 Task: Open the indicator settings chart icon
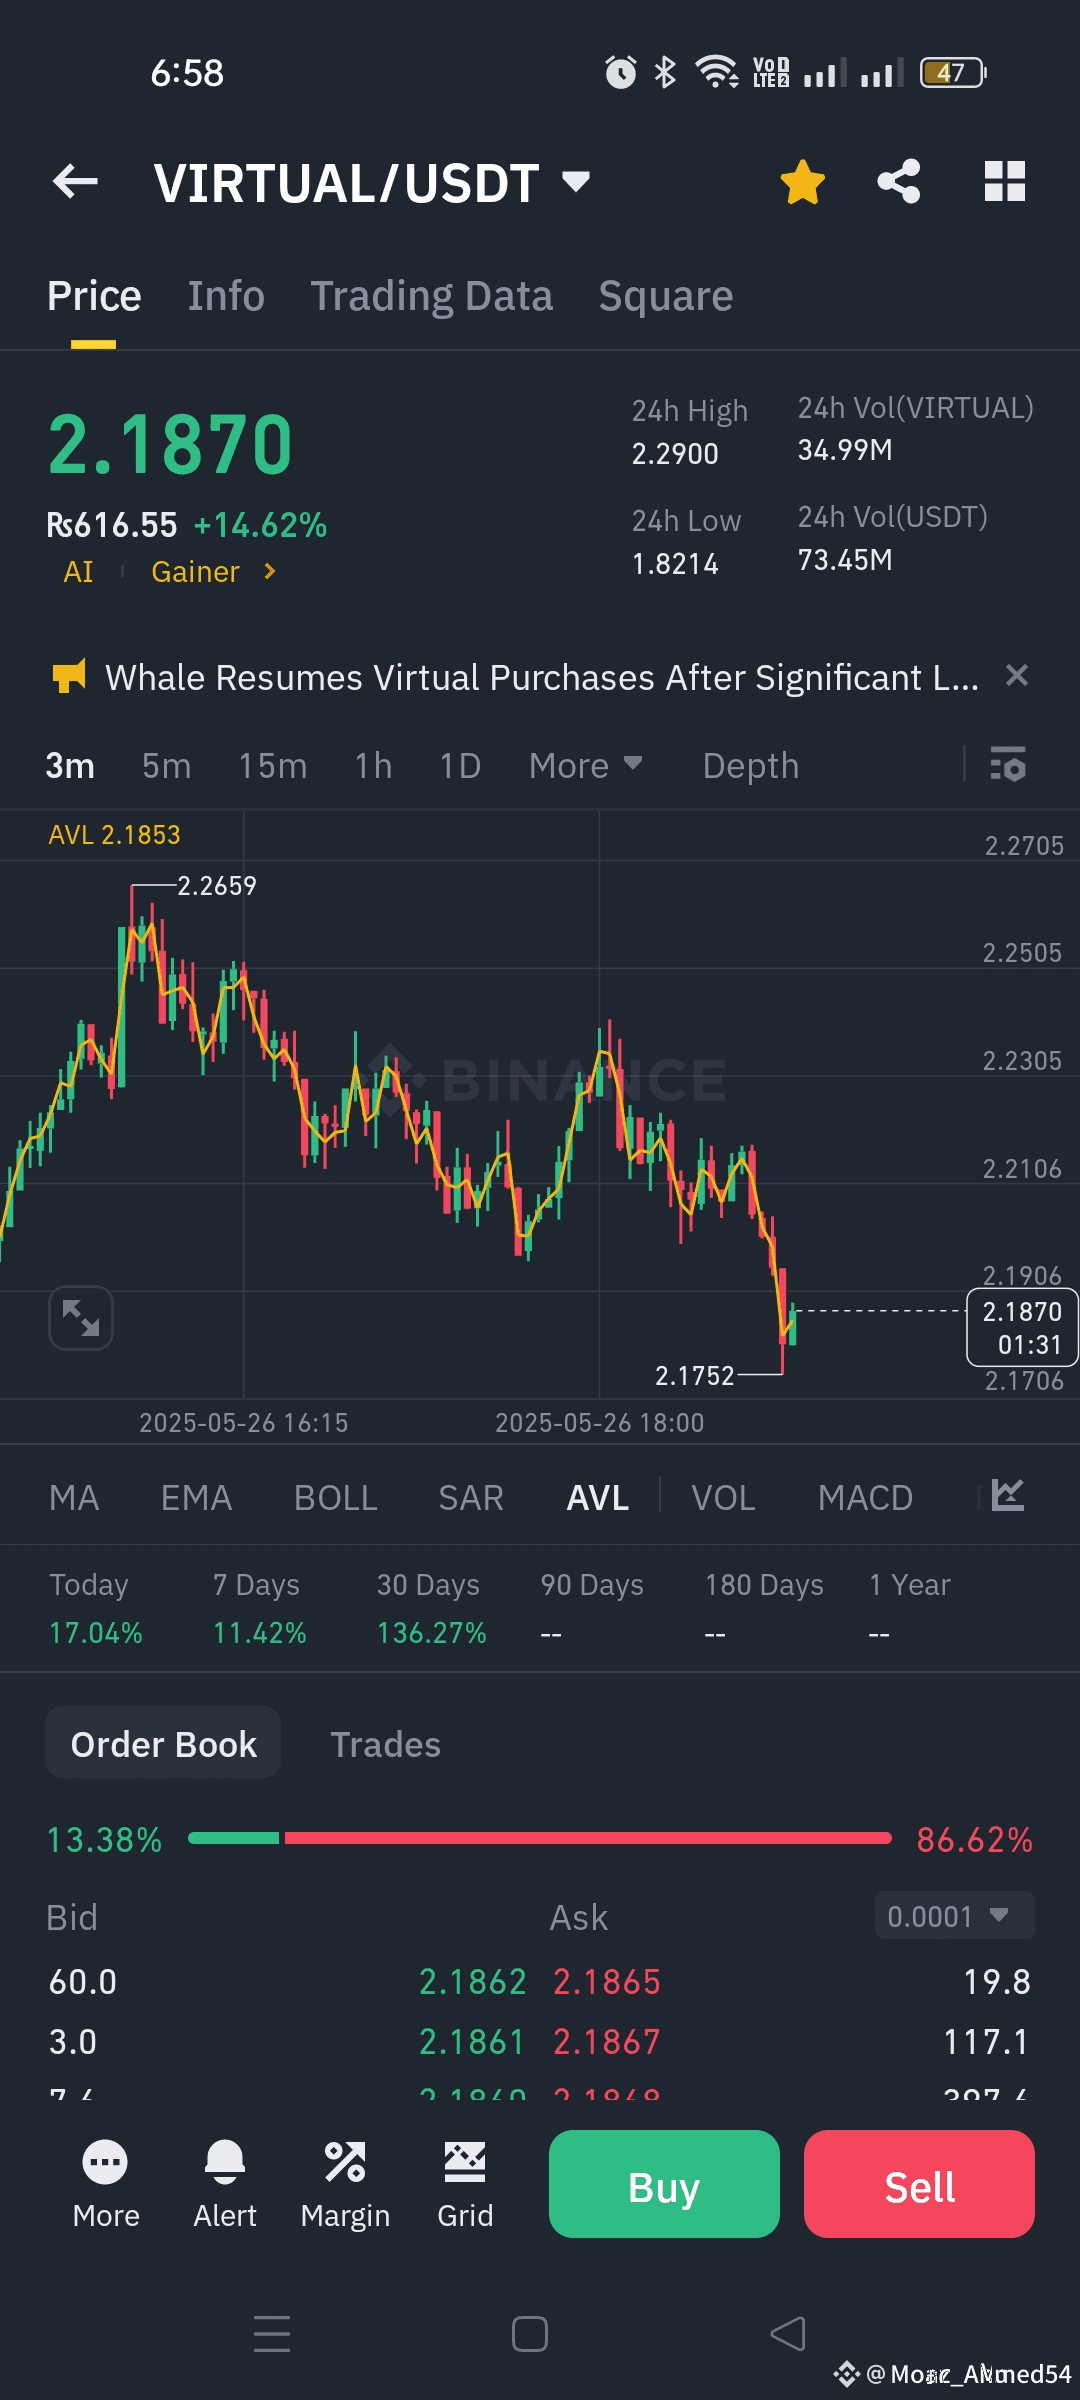1008,1495
